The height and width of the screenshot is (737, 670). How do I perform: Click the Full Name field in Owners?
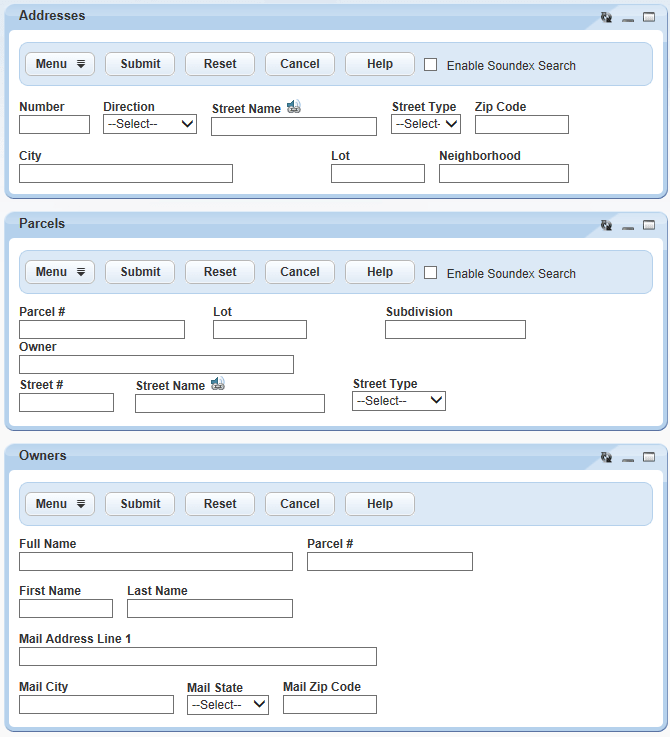pos(156,561)
